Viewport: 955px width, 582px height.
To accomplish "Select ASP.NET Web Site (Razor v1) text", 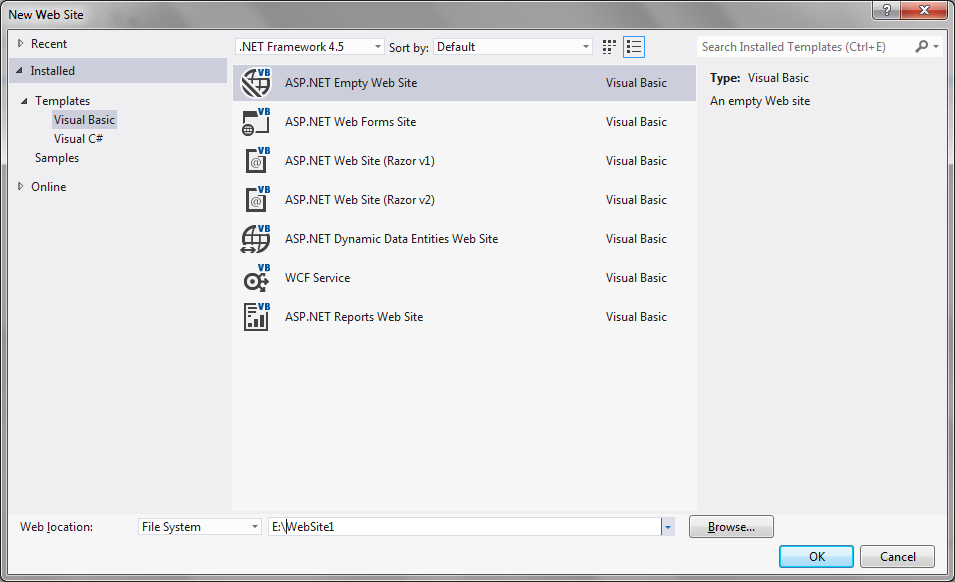I will [x=359, y=161].
